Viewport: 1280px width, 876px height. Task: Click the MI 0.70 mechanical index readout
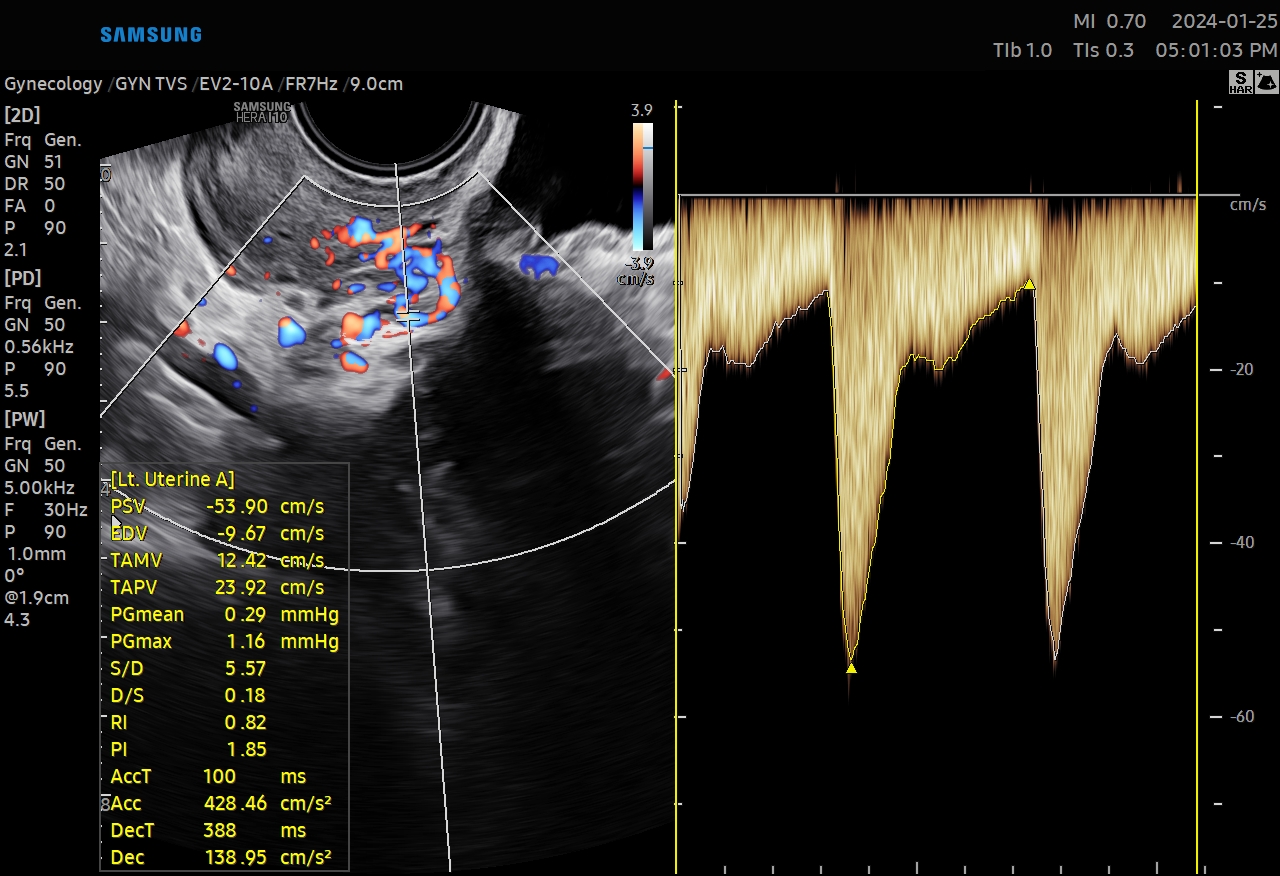(x=1109, y=21)
